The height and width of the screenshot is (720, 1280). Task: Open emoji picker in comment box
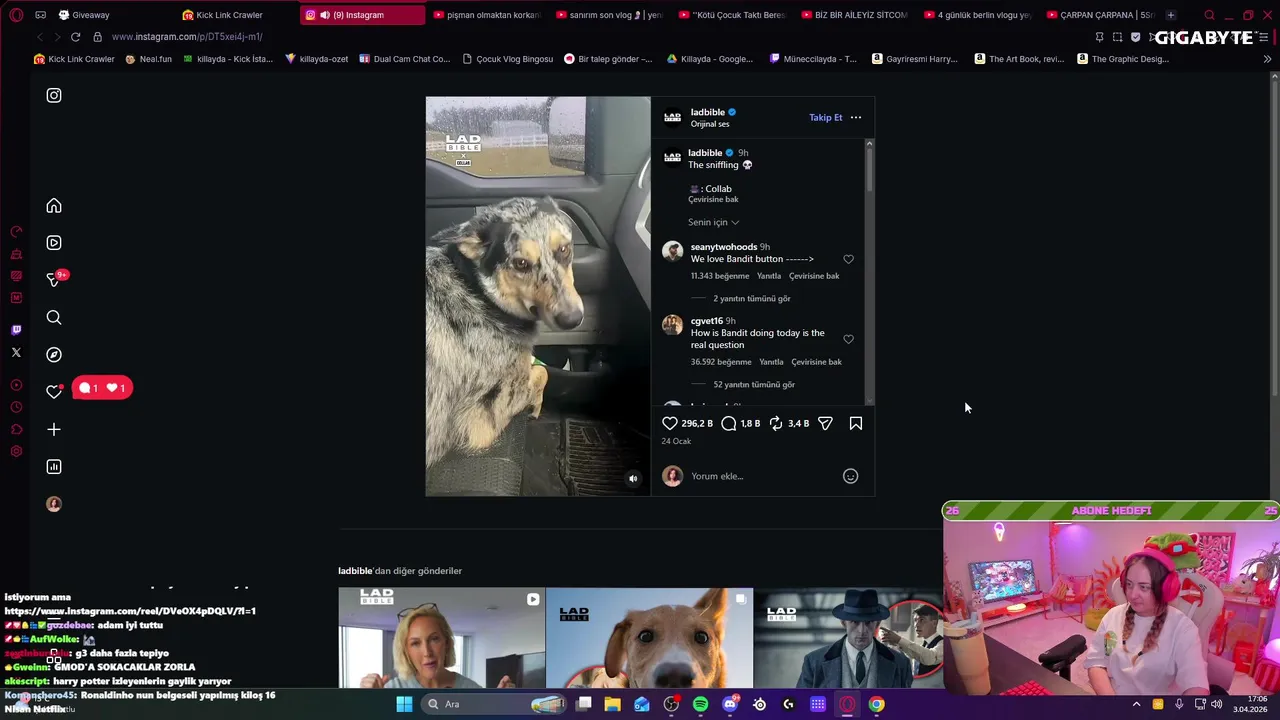click(850, 476)
